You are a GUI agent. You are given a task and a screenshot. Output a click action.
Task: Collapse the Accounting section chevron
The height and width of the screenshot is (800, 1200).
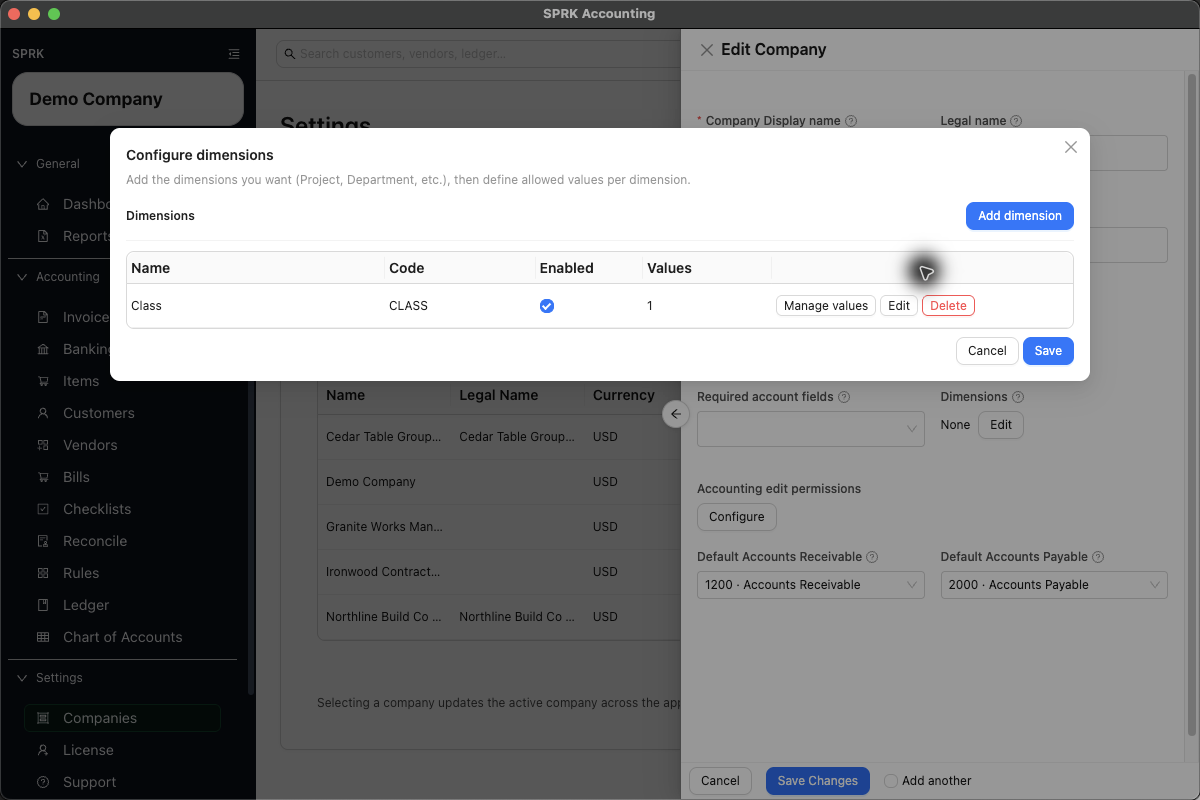pos(22,277)
